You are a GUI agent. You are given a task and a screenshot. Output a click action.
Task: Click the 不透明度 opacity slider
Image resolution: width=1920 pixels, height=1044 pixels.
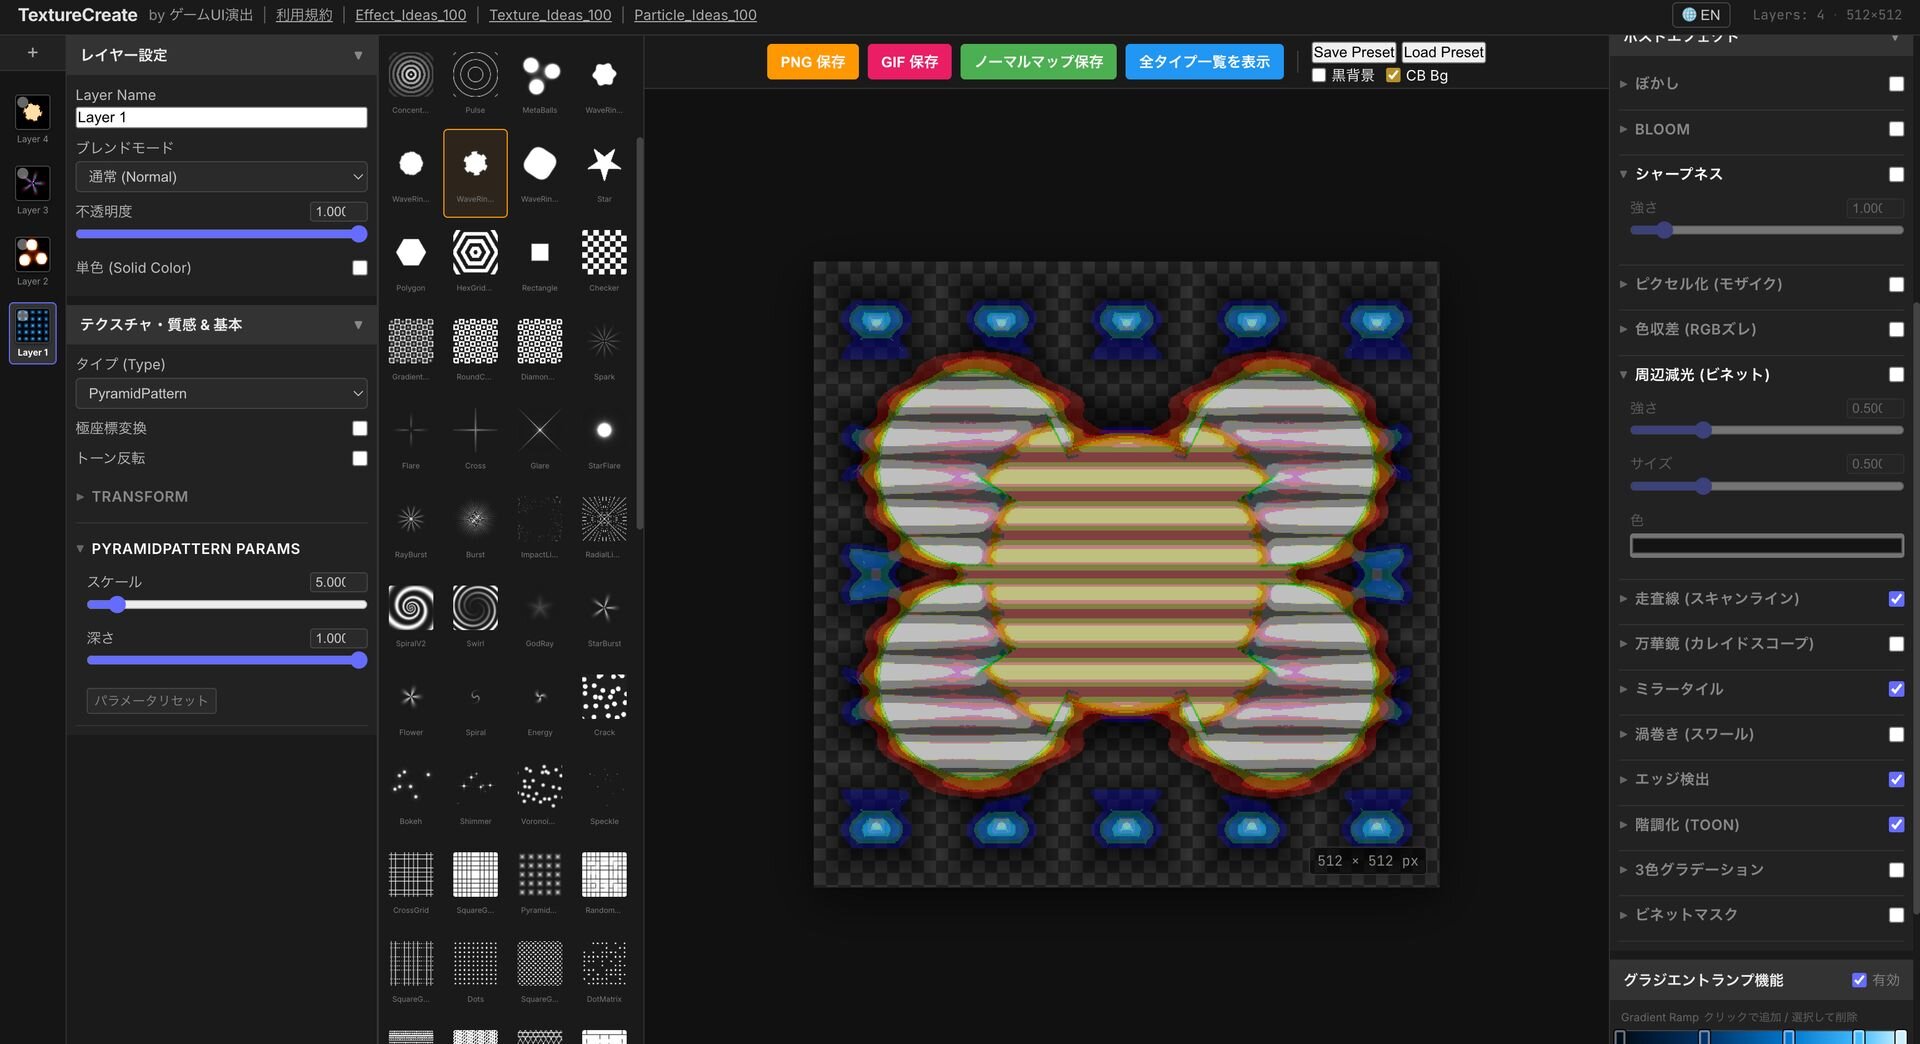click(221, 234)
